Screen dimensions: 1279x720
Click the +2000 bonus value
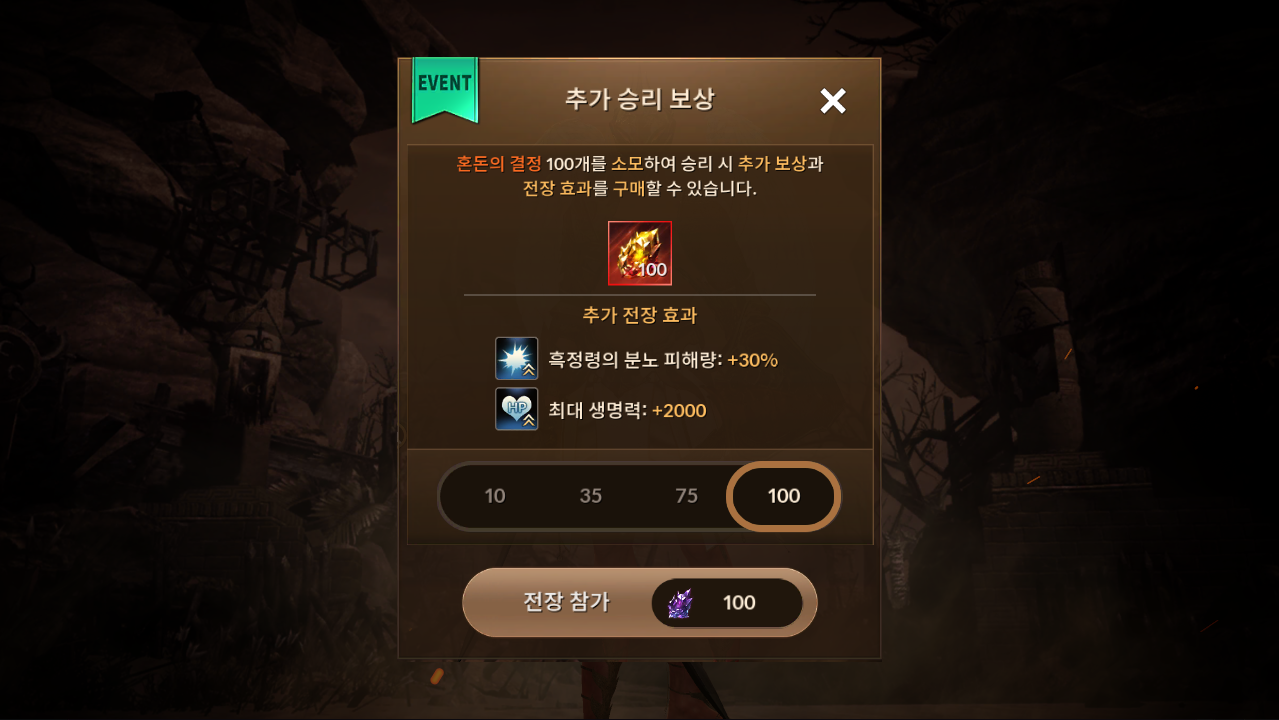[679, 411]
